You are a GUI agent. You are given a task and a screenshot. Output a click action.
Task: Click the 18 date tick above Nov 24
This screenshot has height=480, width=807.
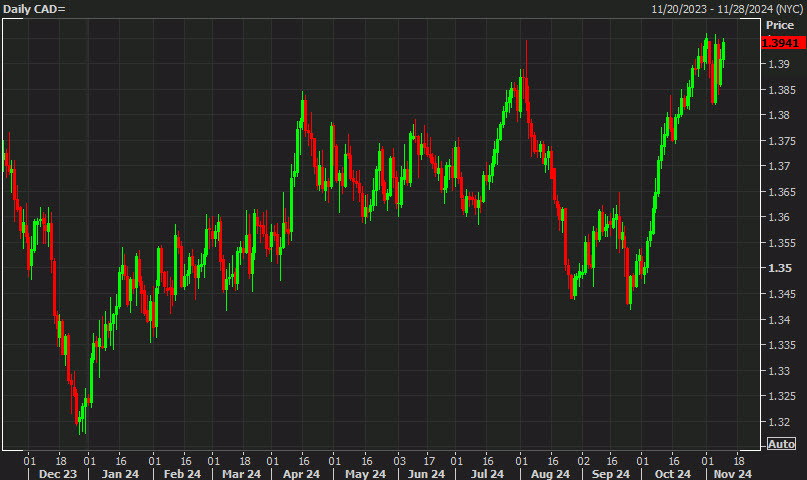click(x=739, y=461)
